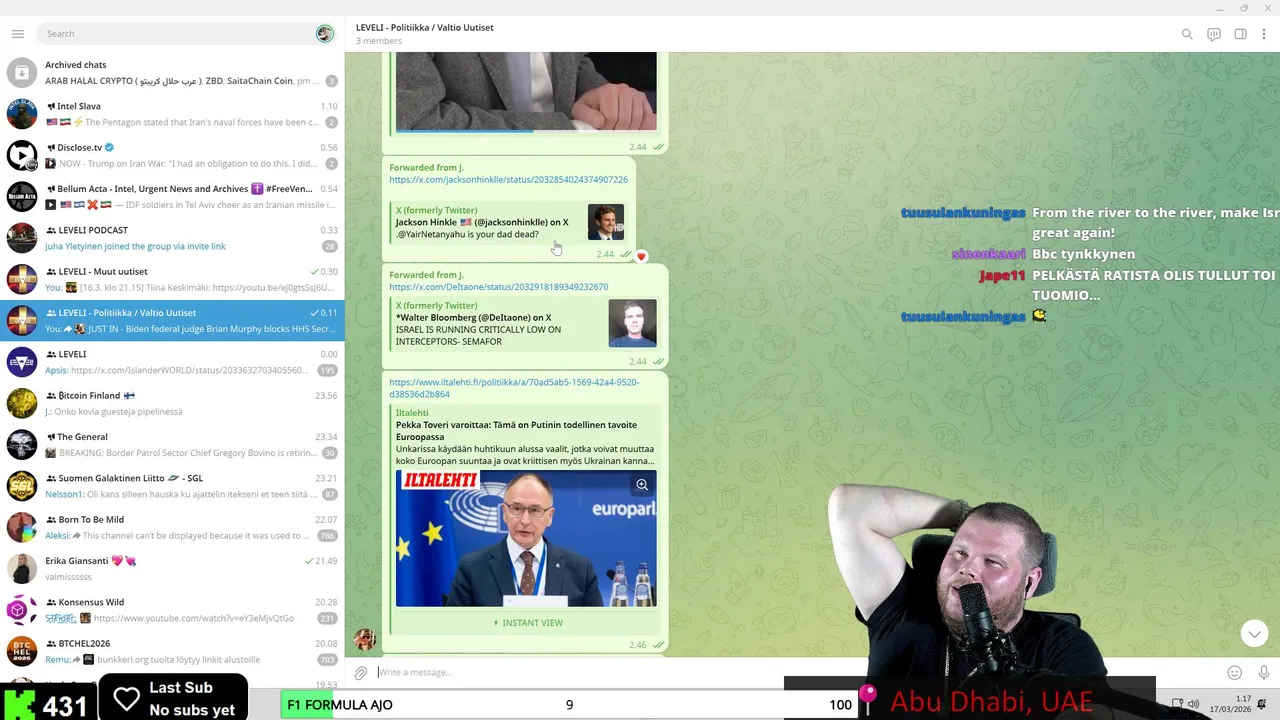The width and height of the screenshot is (1280, 720).
Task: Click Bellum Acta avatar
Action: (22, 197)
